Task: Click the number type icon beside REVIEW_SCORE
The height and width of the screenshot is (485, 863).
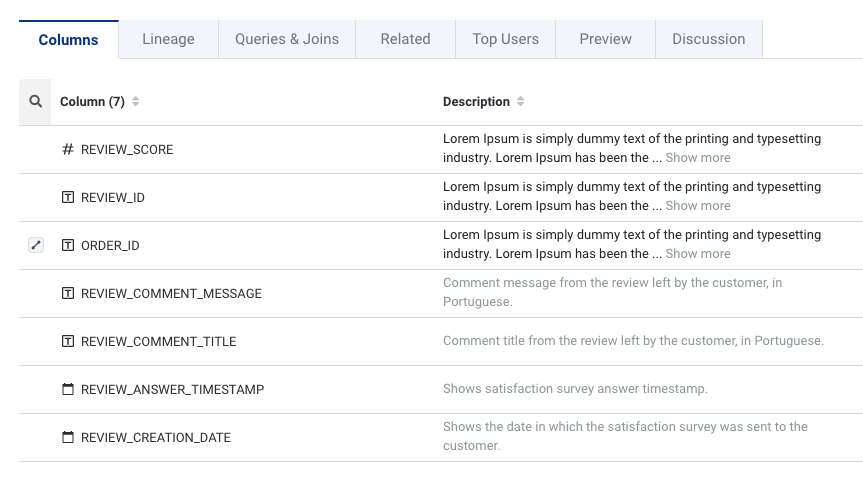Action: [68, 150]
